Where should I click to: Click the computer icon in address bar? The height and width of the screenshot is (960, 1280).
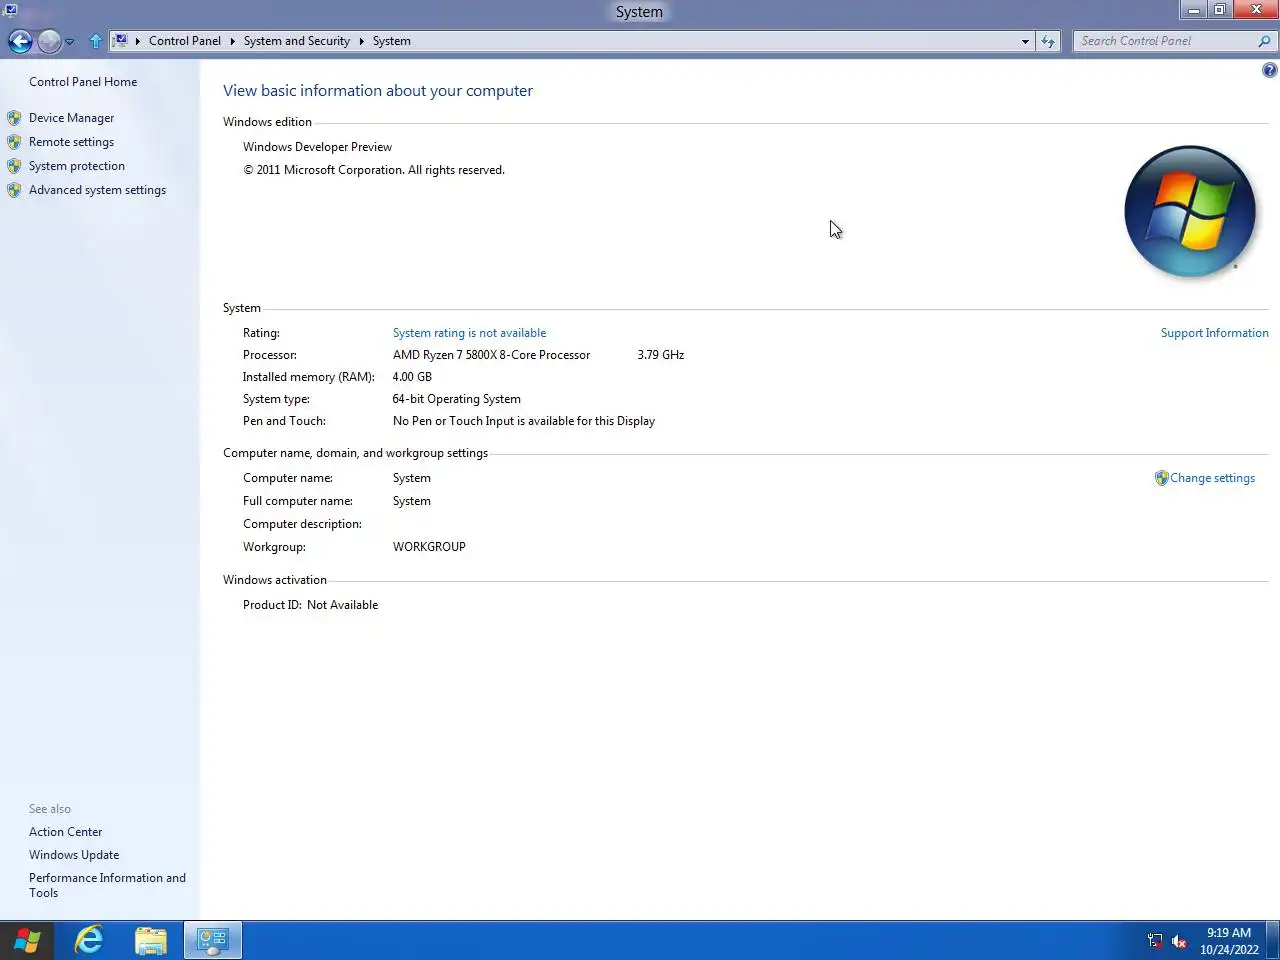pos(120,41)
